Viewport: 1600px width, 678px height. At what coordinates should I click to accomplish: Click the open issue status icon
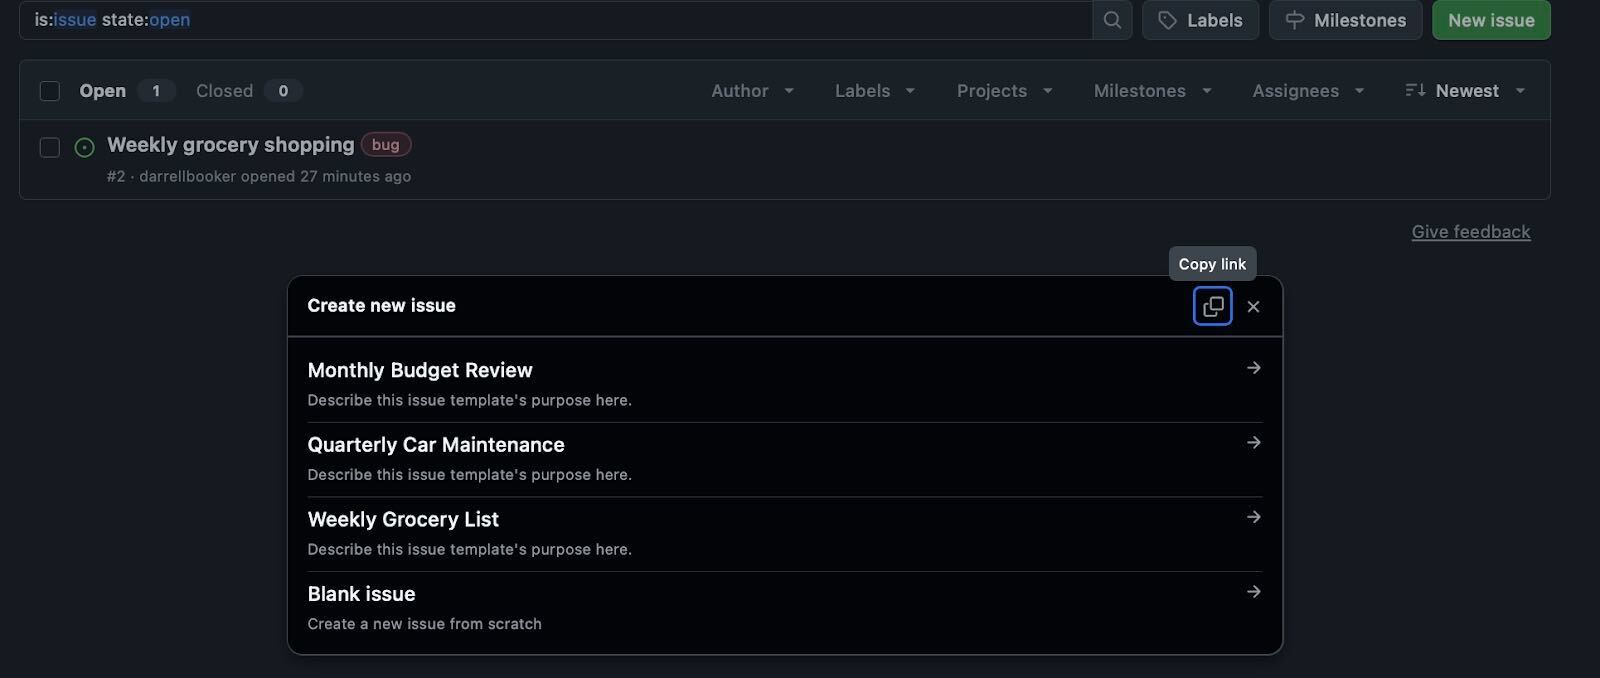click(x=85, y=147)
